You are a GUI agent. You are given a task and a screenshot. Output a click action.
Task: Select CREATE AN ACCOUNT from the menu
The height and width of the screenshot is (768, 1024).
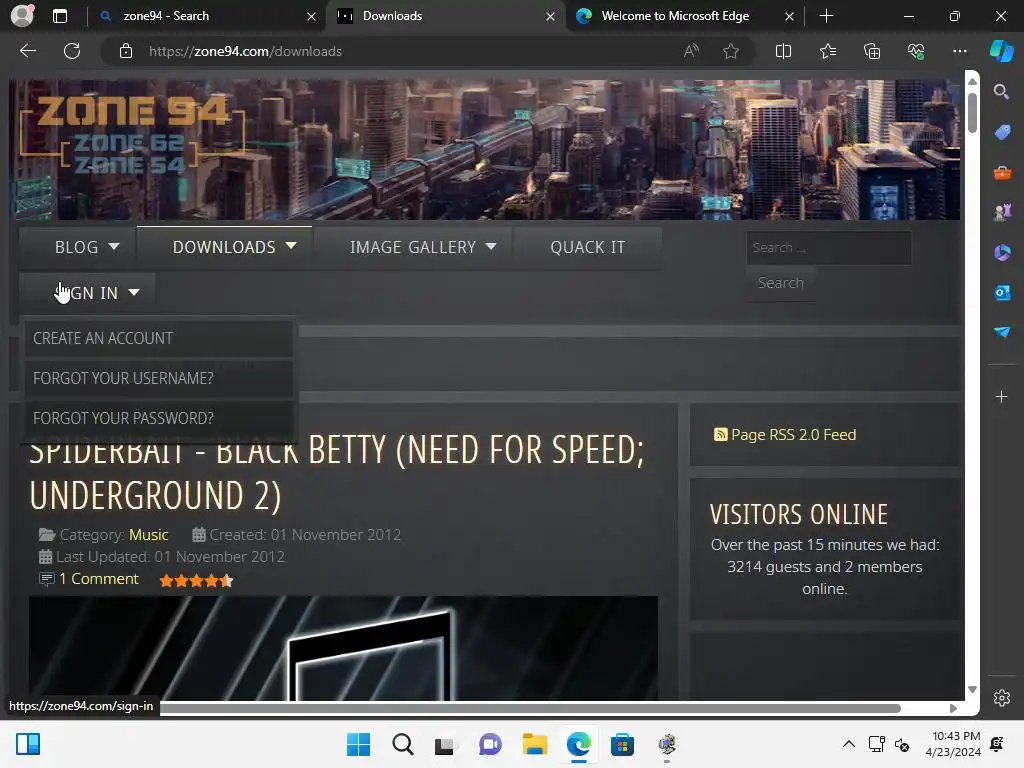tap(158, 338)
